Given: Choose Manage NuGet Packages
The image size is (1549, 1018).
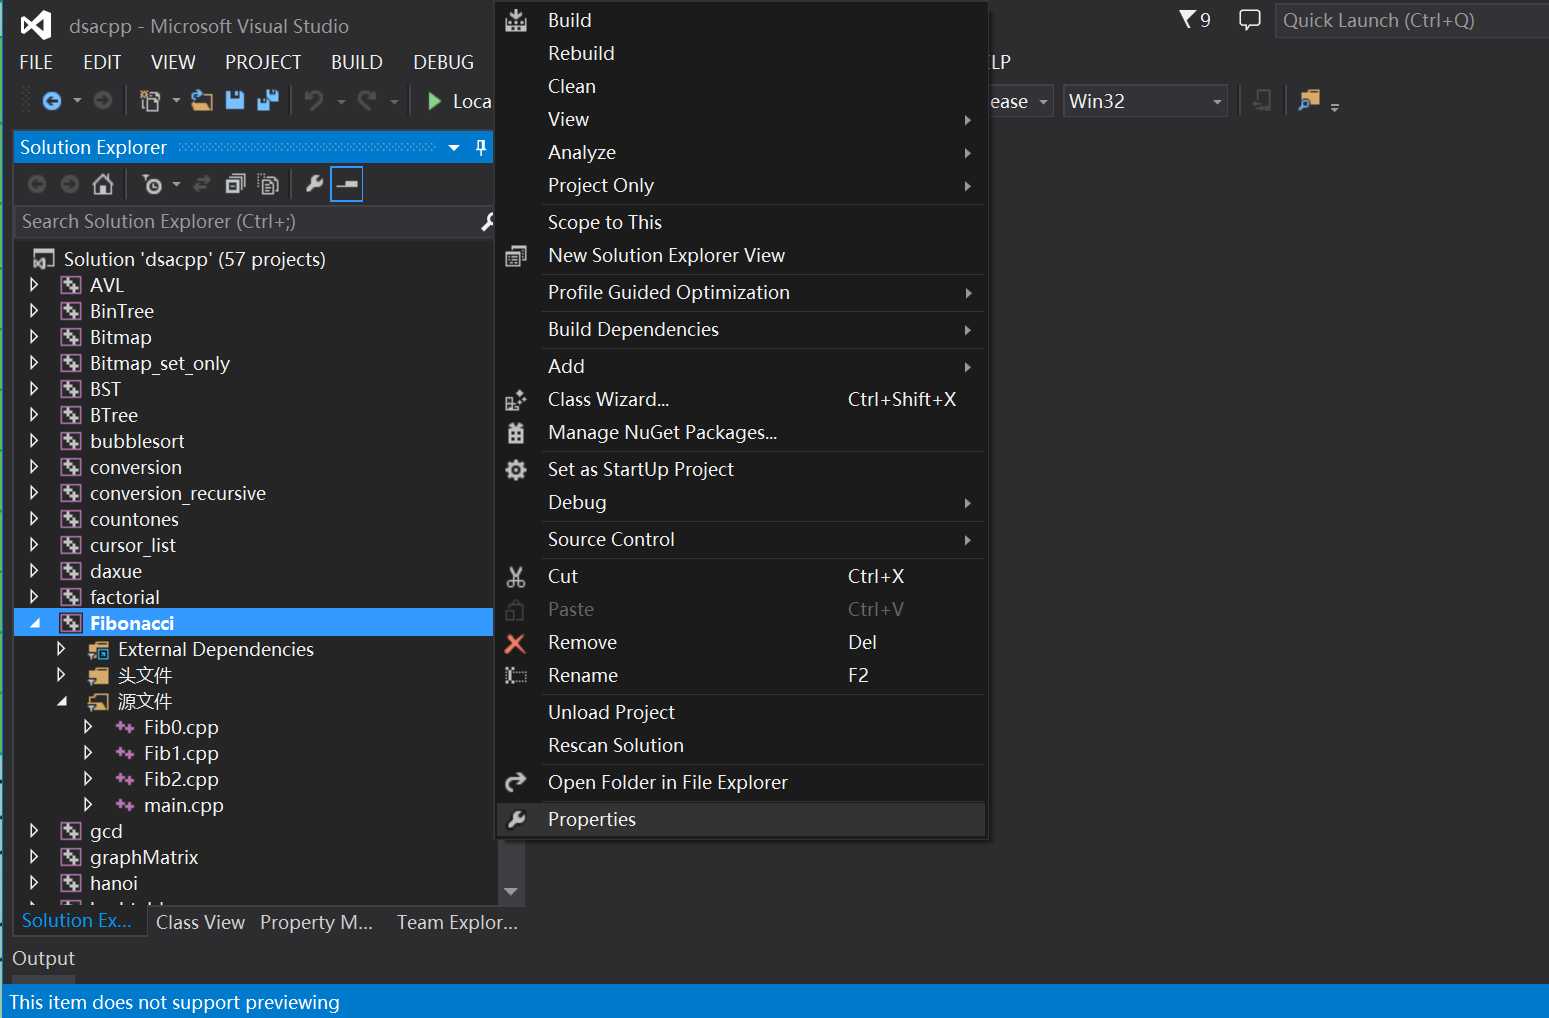Looking at the screenshot, I should tap(741, 432).
